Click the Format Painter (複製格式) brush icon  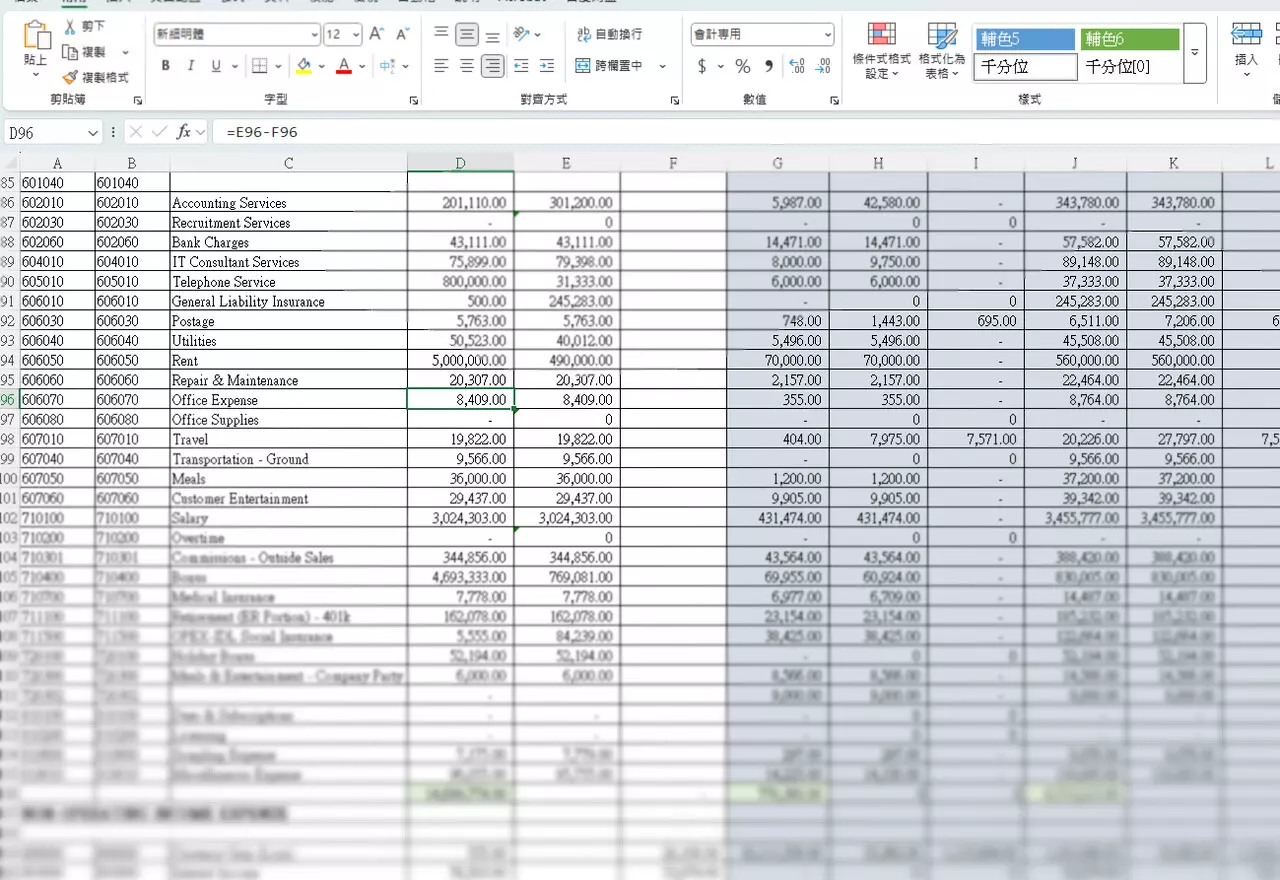coord(70,77)
